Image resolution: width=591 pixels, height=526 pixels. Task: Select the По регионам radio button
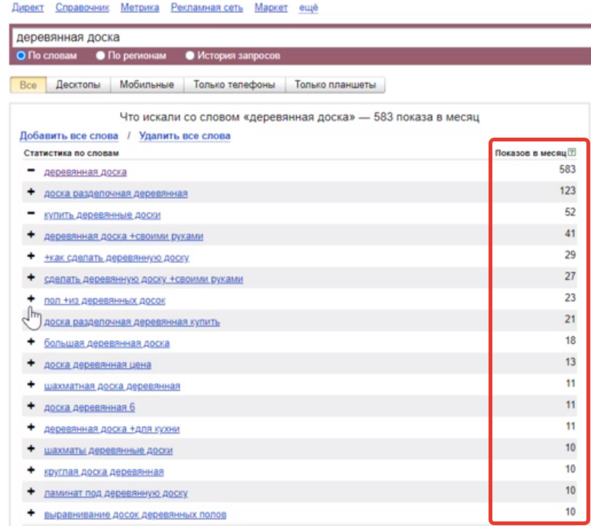click(x=100, y=56)
